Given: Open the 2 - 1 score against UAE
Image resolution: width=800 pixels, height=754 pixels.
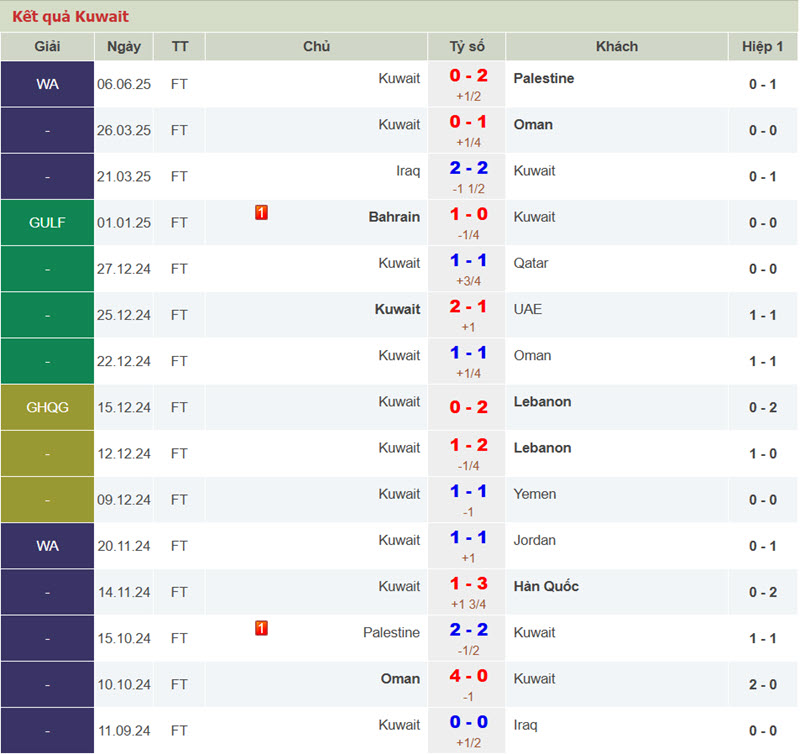Looking at the screenshot, I should [468, 307].
